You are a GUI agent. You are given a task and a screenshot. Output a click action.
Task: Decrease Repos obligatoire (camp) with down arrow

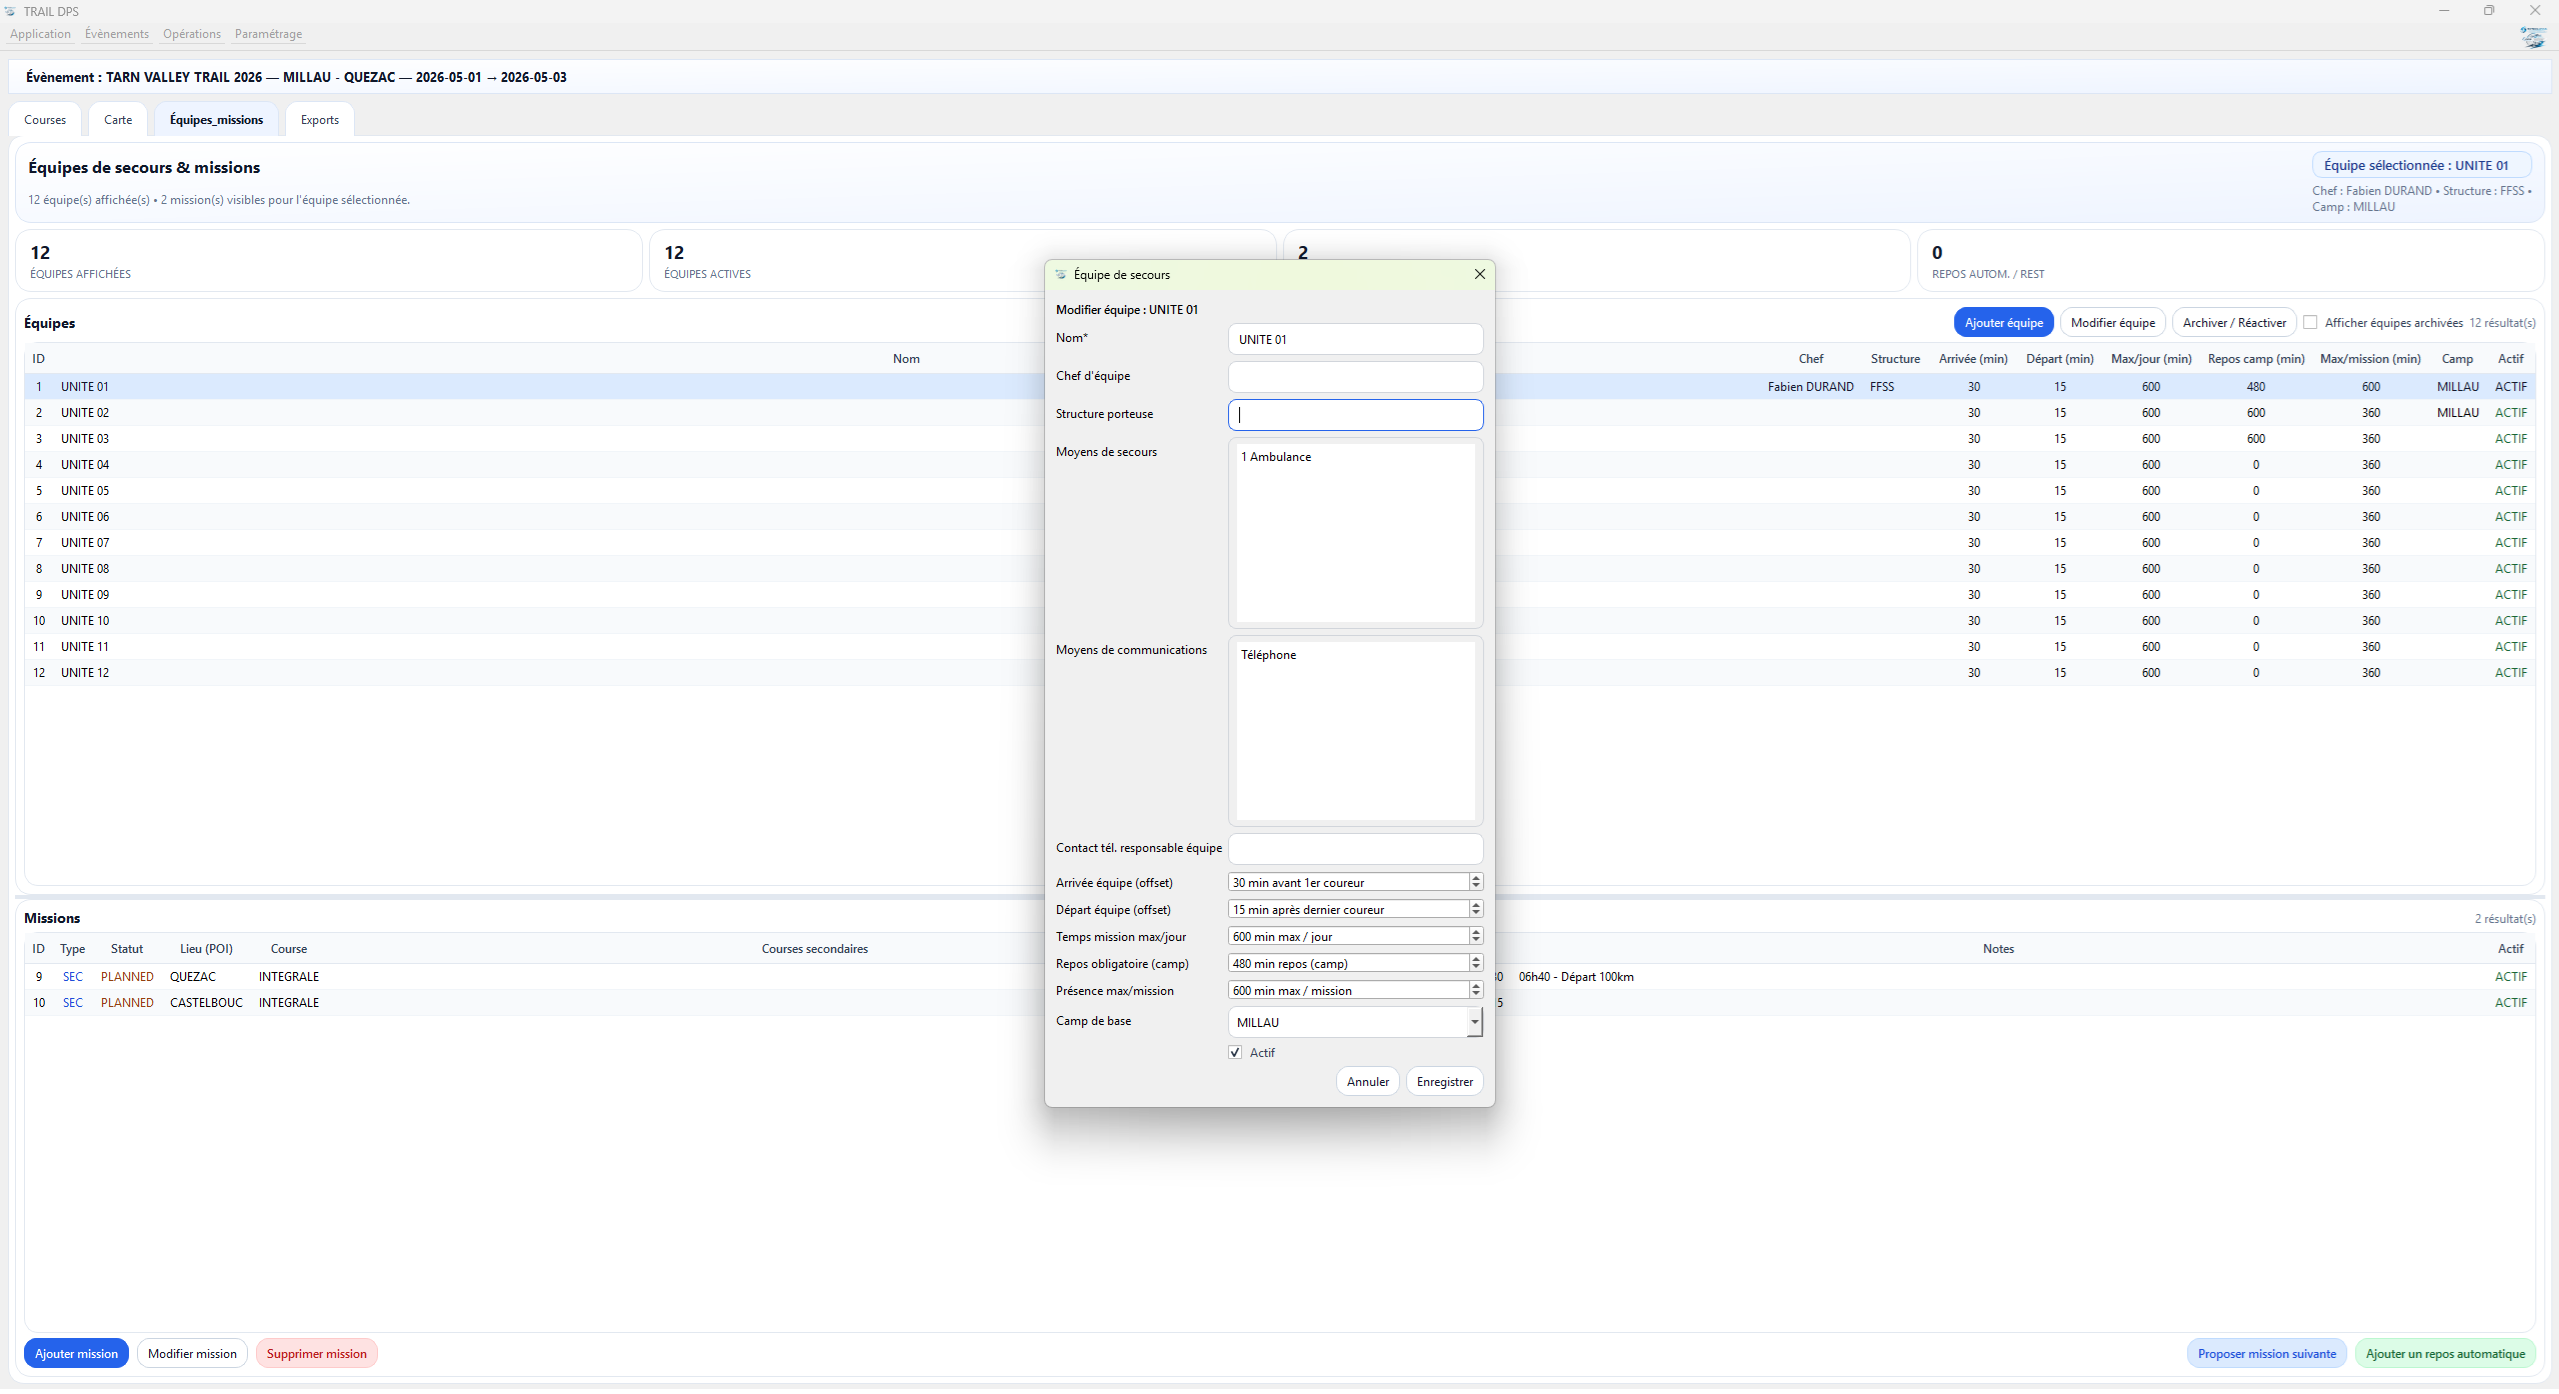(1475, 967)
